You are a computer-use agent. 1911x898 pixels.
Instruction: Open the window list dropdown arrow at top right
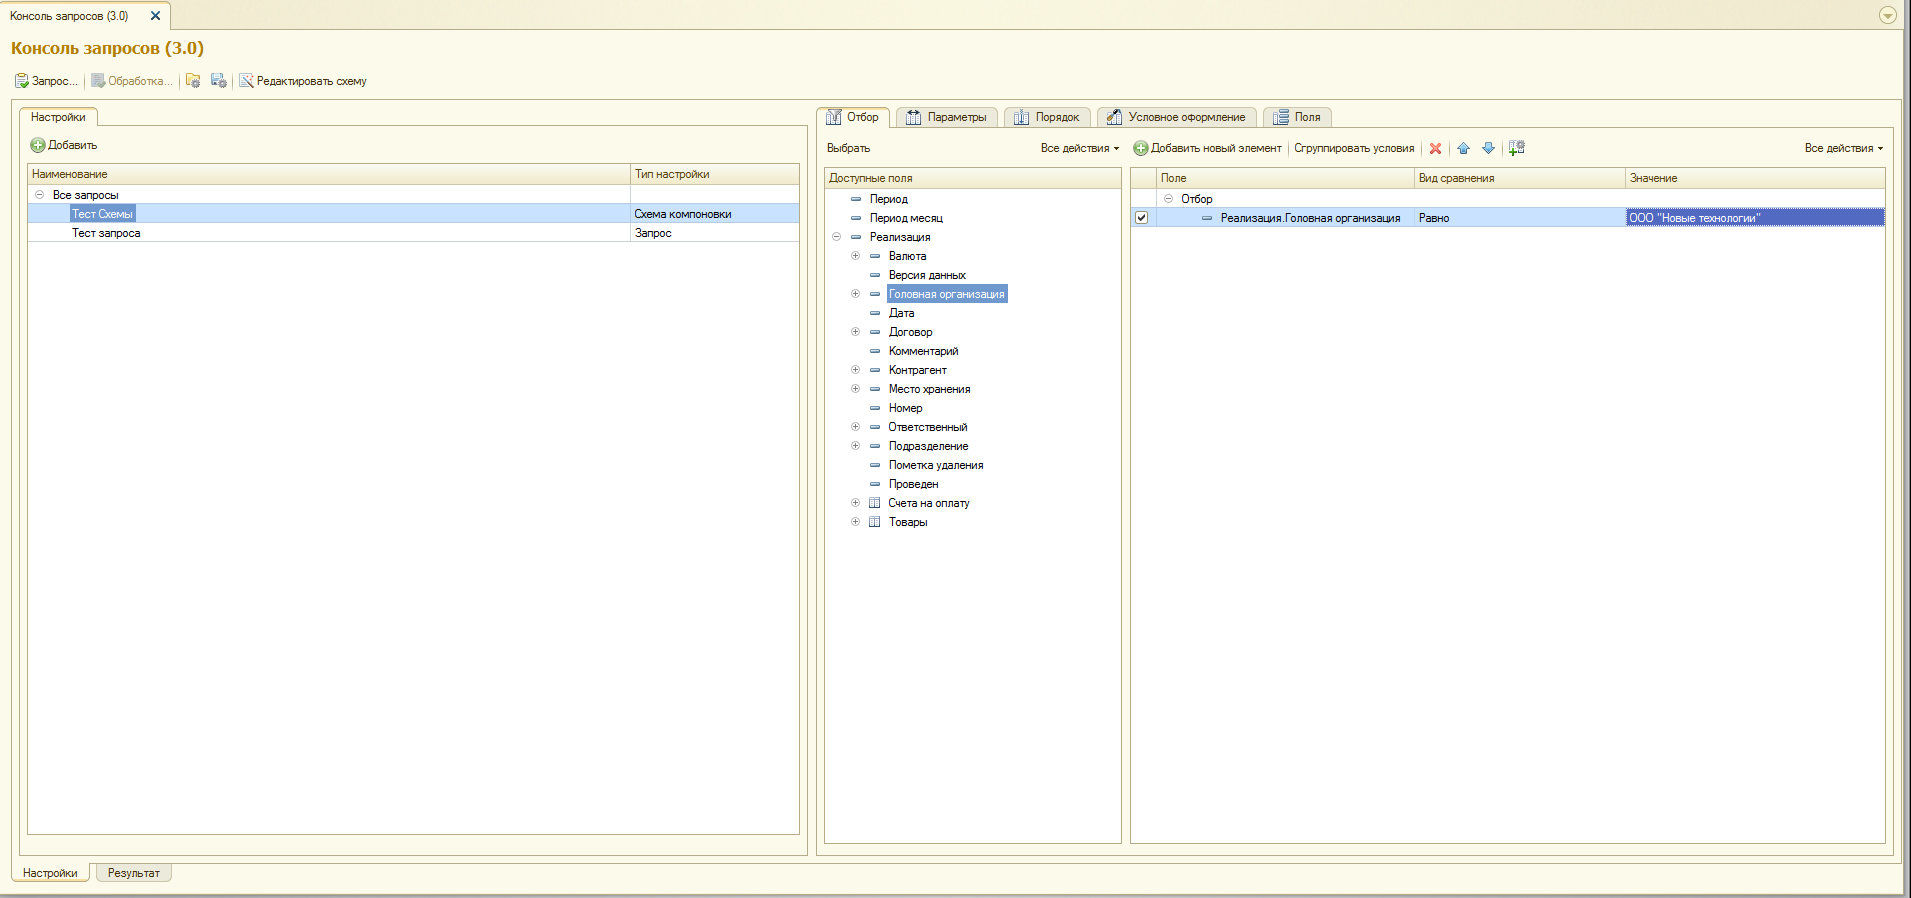pos(1888,15)
